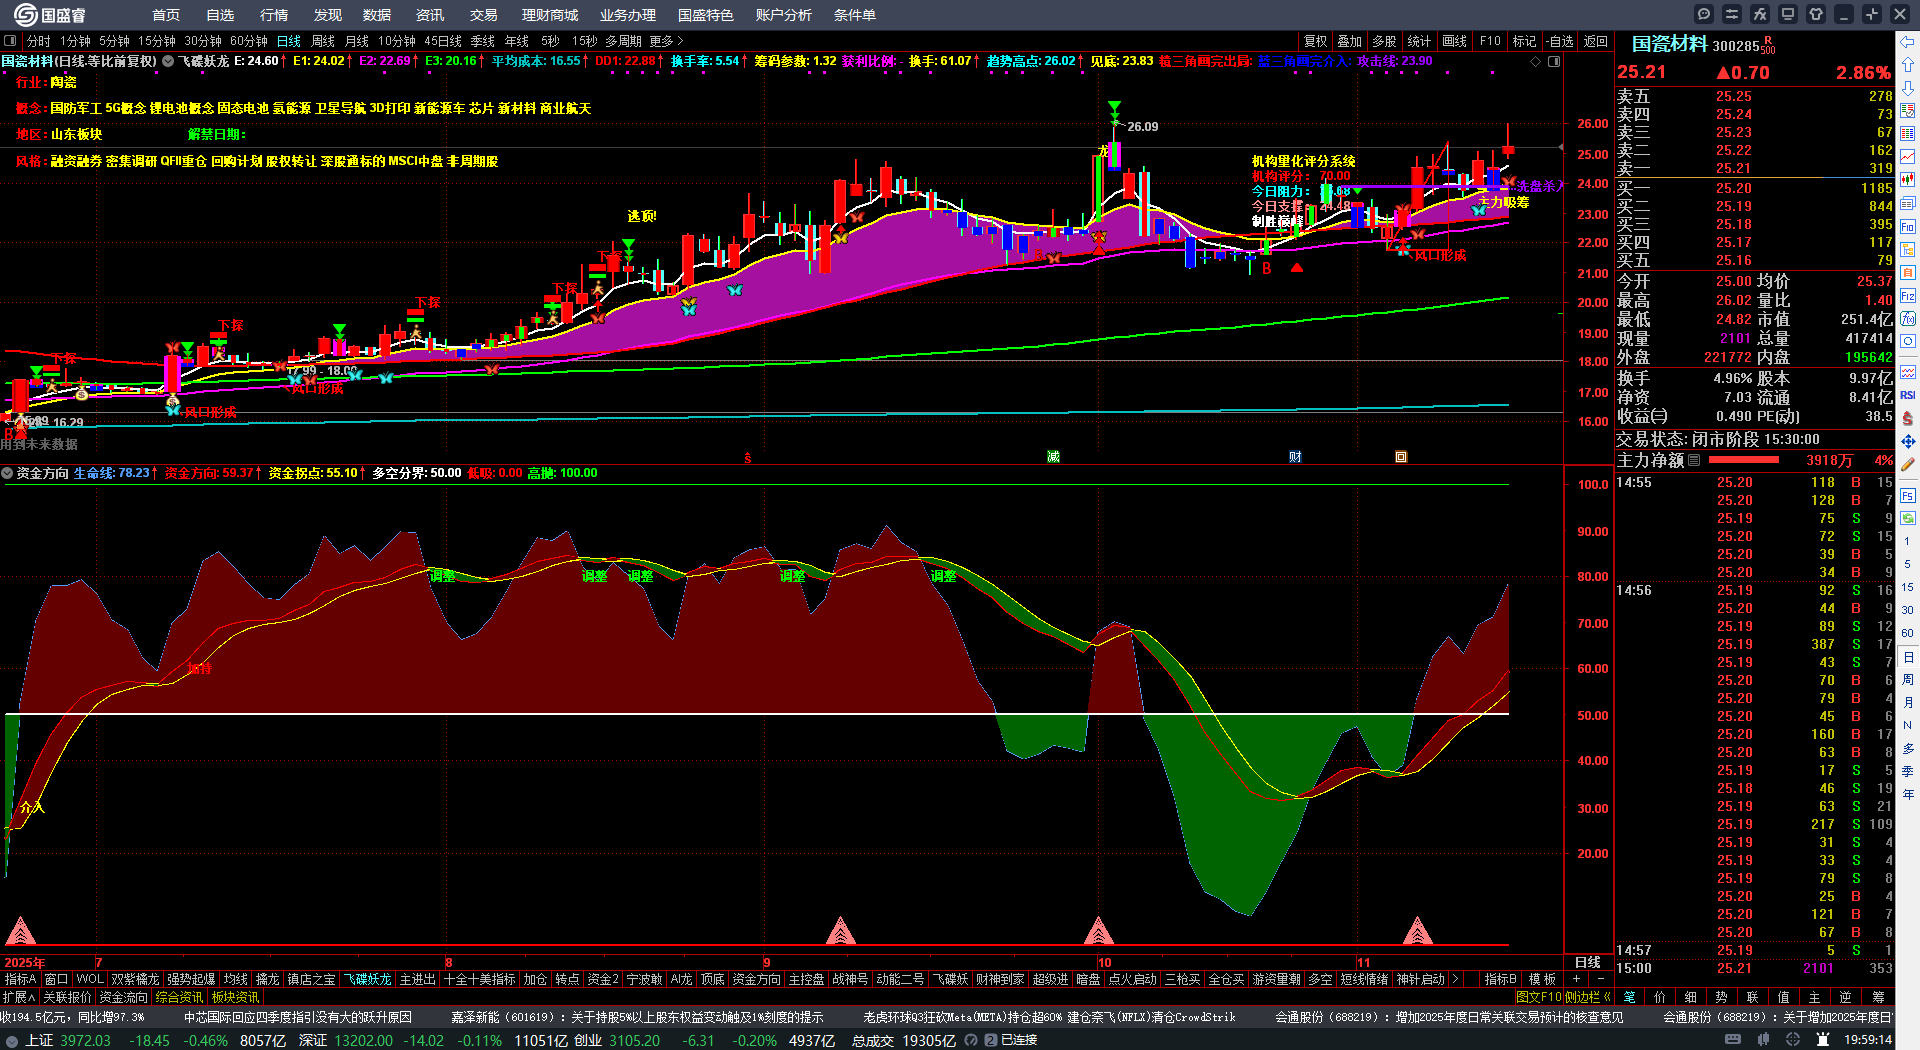This screenshot has height=1050, width=1920.
Task: Select the pencil drawing icon in sidebar
Action: (1908, 464)
